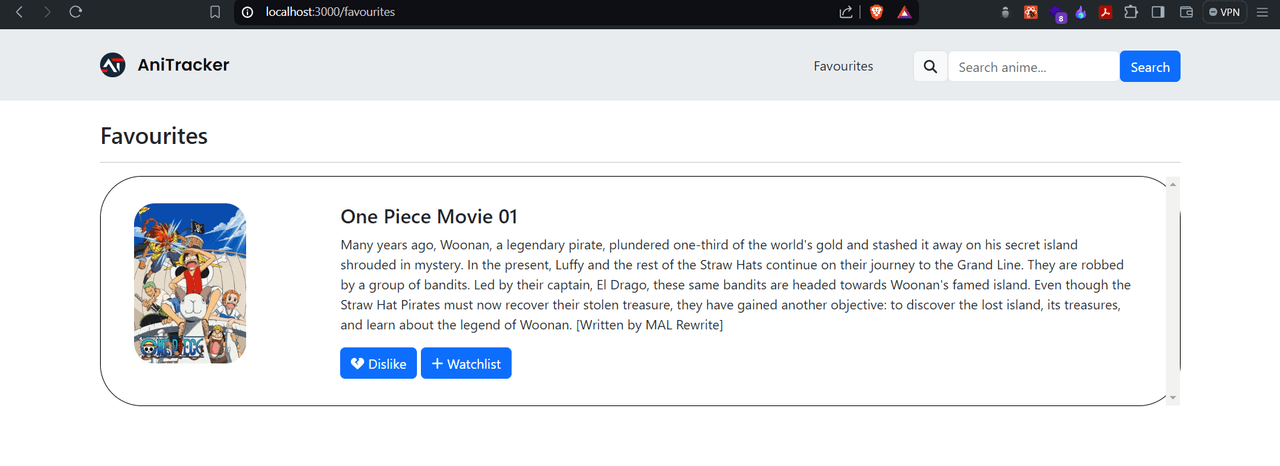Open the Brave Wallet icon
The image size is (1280, 466).
(x=1186, y=12)
